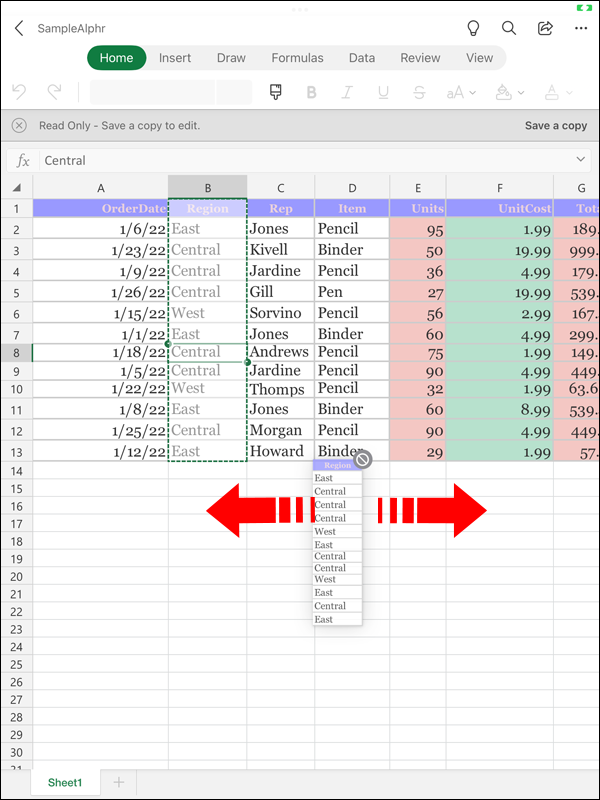Image resolution: width=600 pixels, height=800 pixels.
Task: Click units cell with 95
Action: [x=418, y=229]
